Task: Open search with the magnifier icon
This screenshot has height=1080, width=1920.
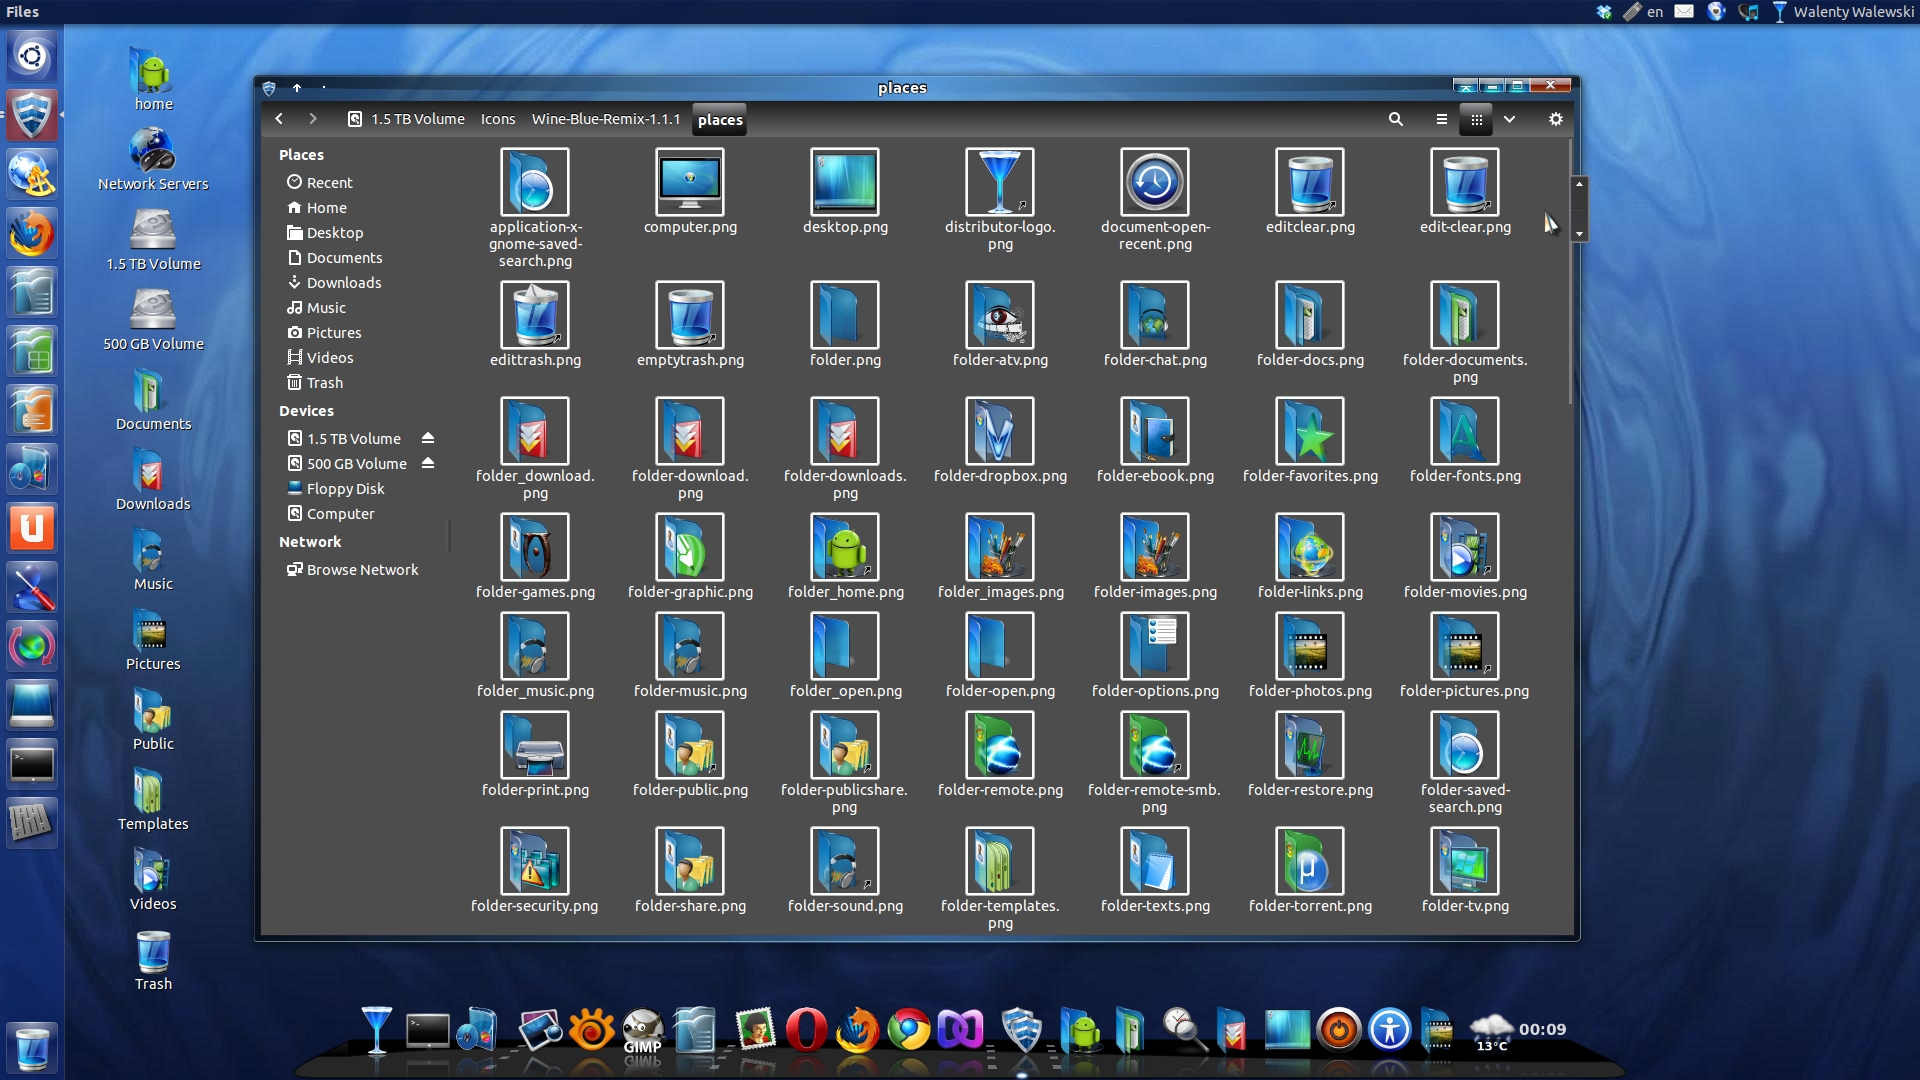Action: tap(1396, 119)
